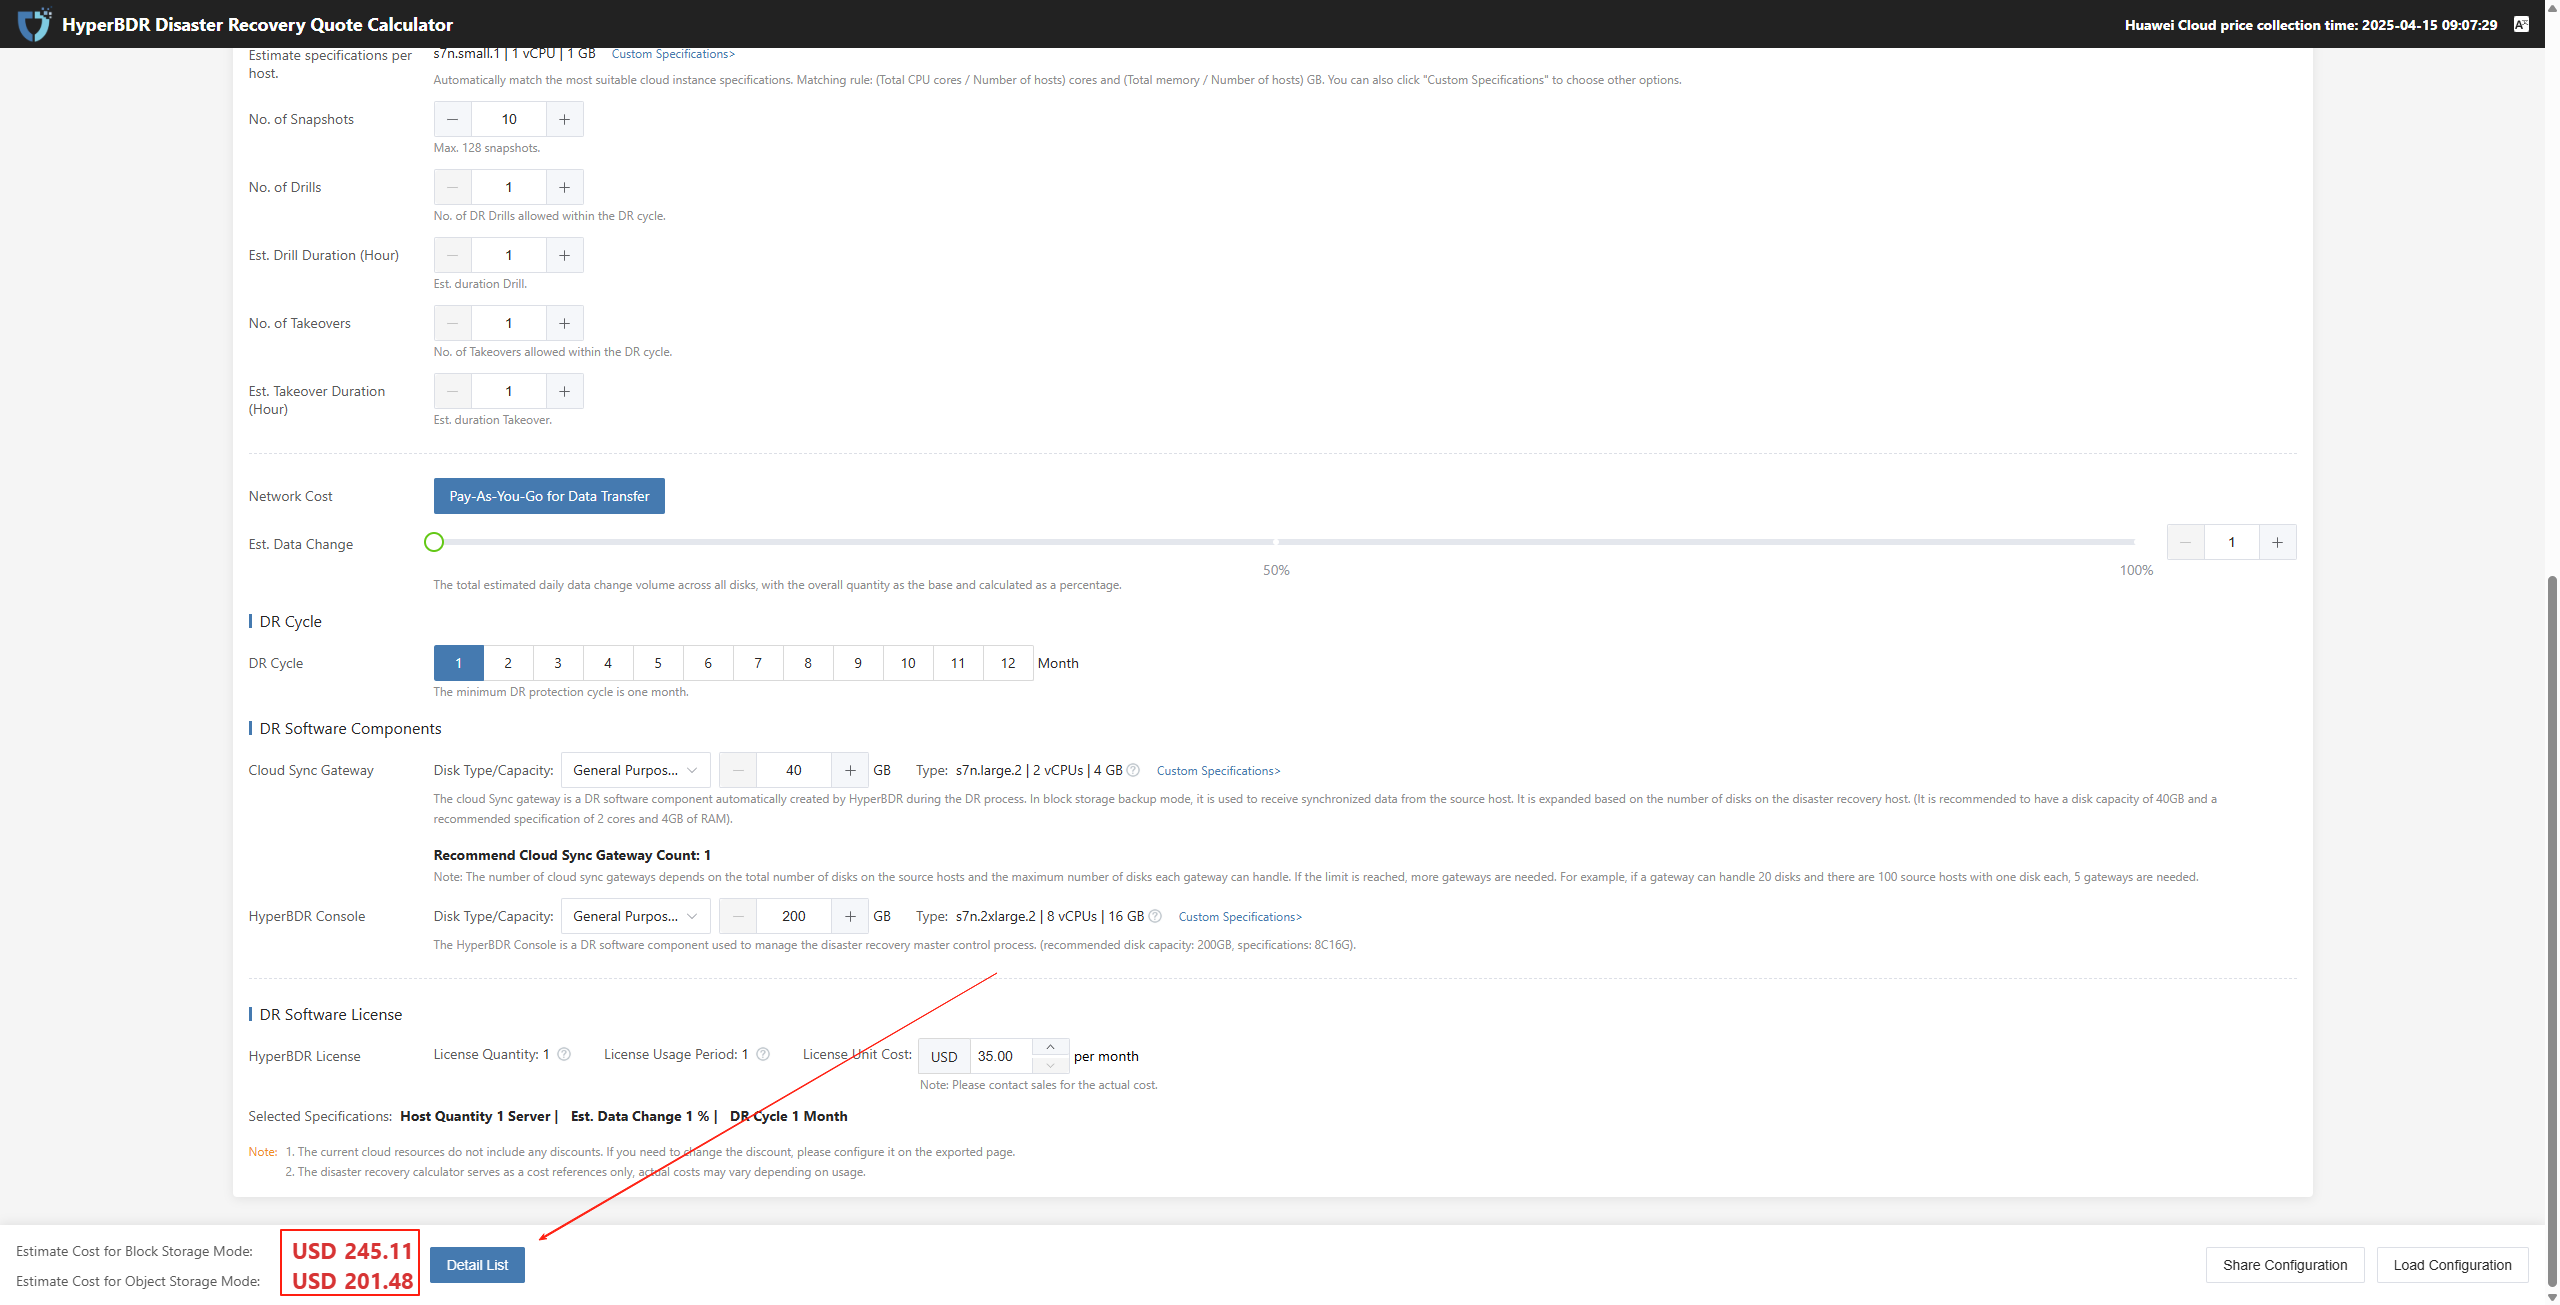This screenshot has height=1305, width=2560.
Task: Select DR Cycle 10 months
Action: pos(908,663)
